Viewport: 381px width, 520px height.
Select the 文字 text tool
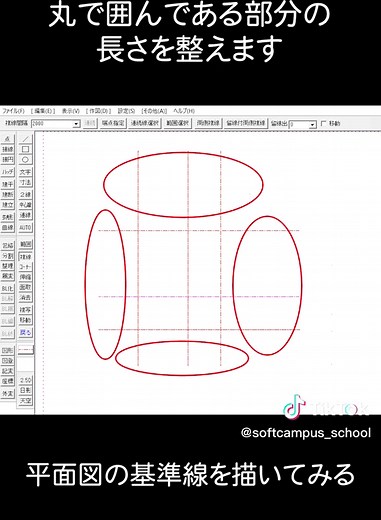[25, 172]
